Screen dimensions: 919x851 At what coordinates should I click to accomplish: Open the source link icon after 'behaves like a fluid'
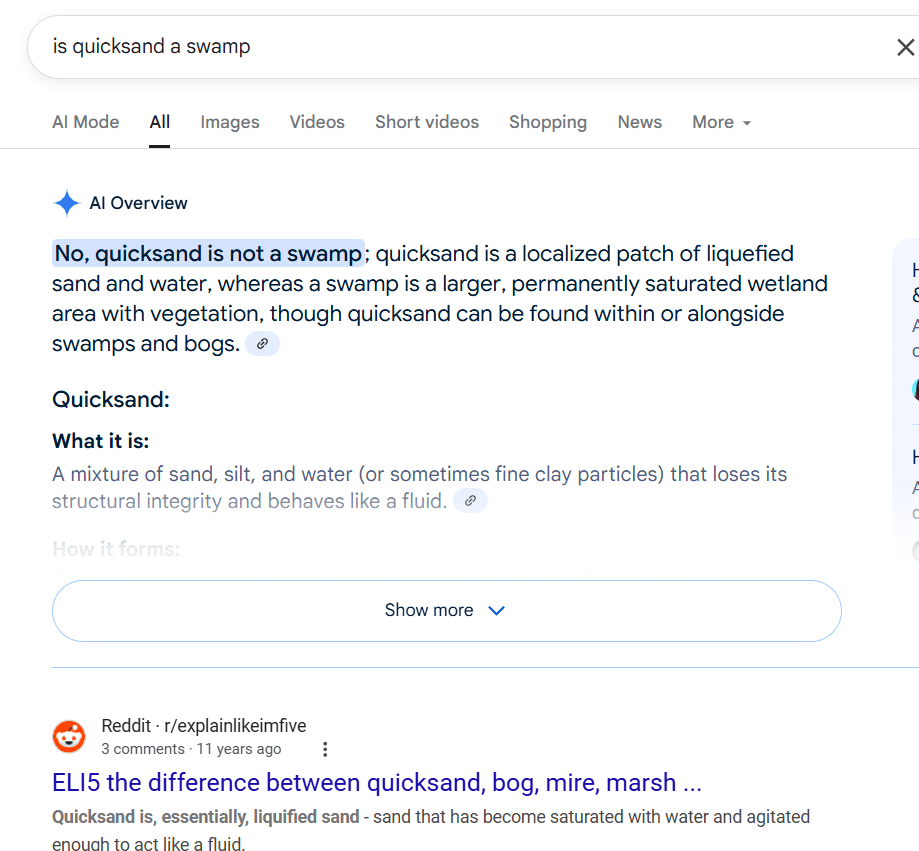pyautogui.click(x=470, y=501)
